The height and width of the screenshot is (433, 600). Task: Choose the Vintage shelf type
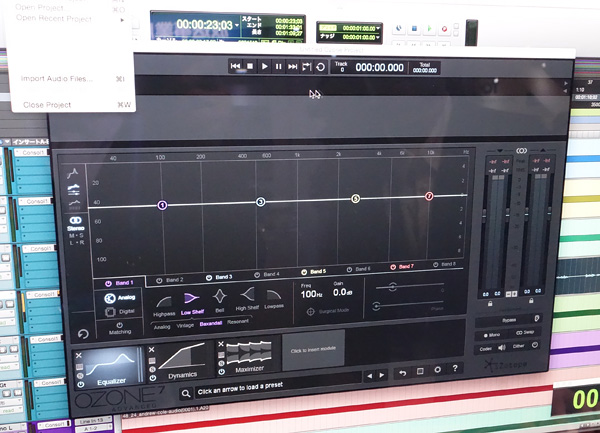click(x=185, y=326)
